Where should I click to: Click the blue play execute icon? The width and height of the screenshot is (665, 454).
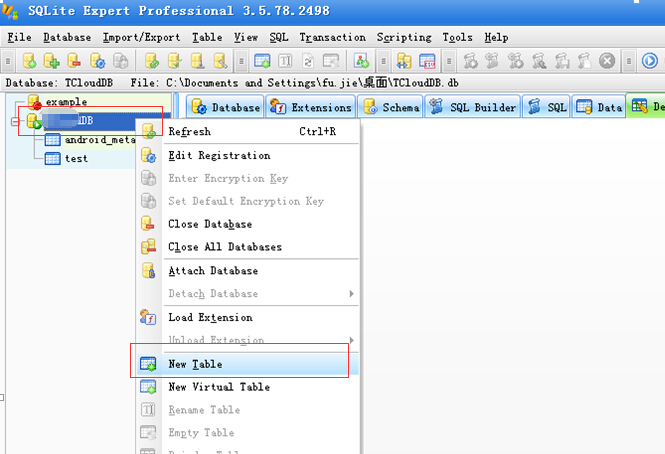649,61
